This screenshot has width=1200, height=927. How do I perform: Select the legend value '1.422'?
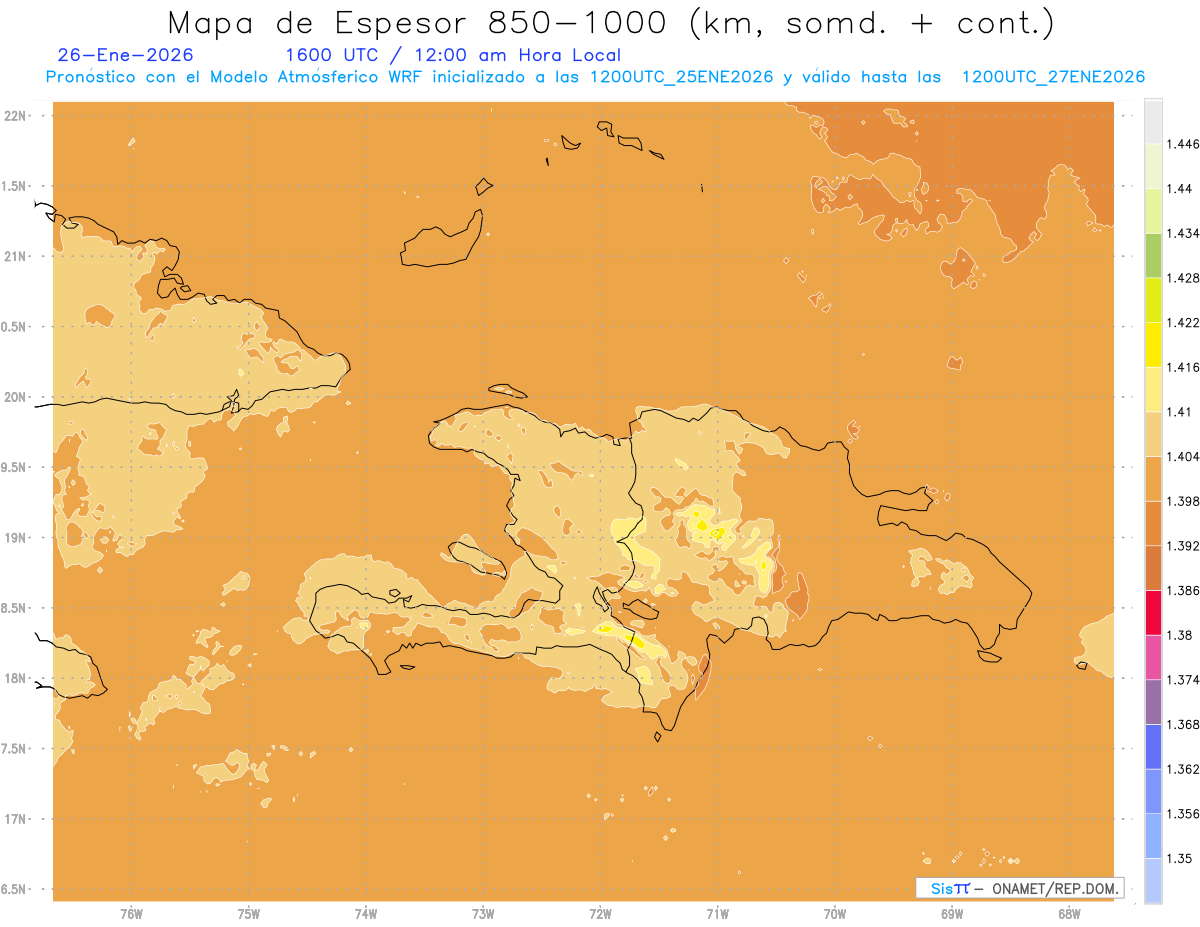1184,323
